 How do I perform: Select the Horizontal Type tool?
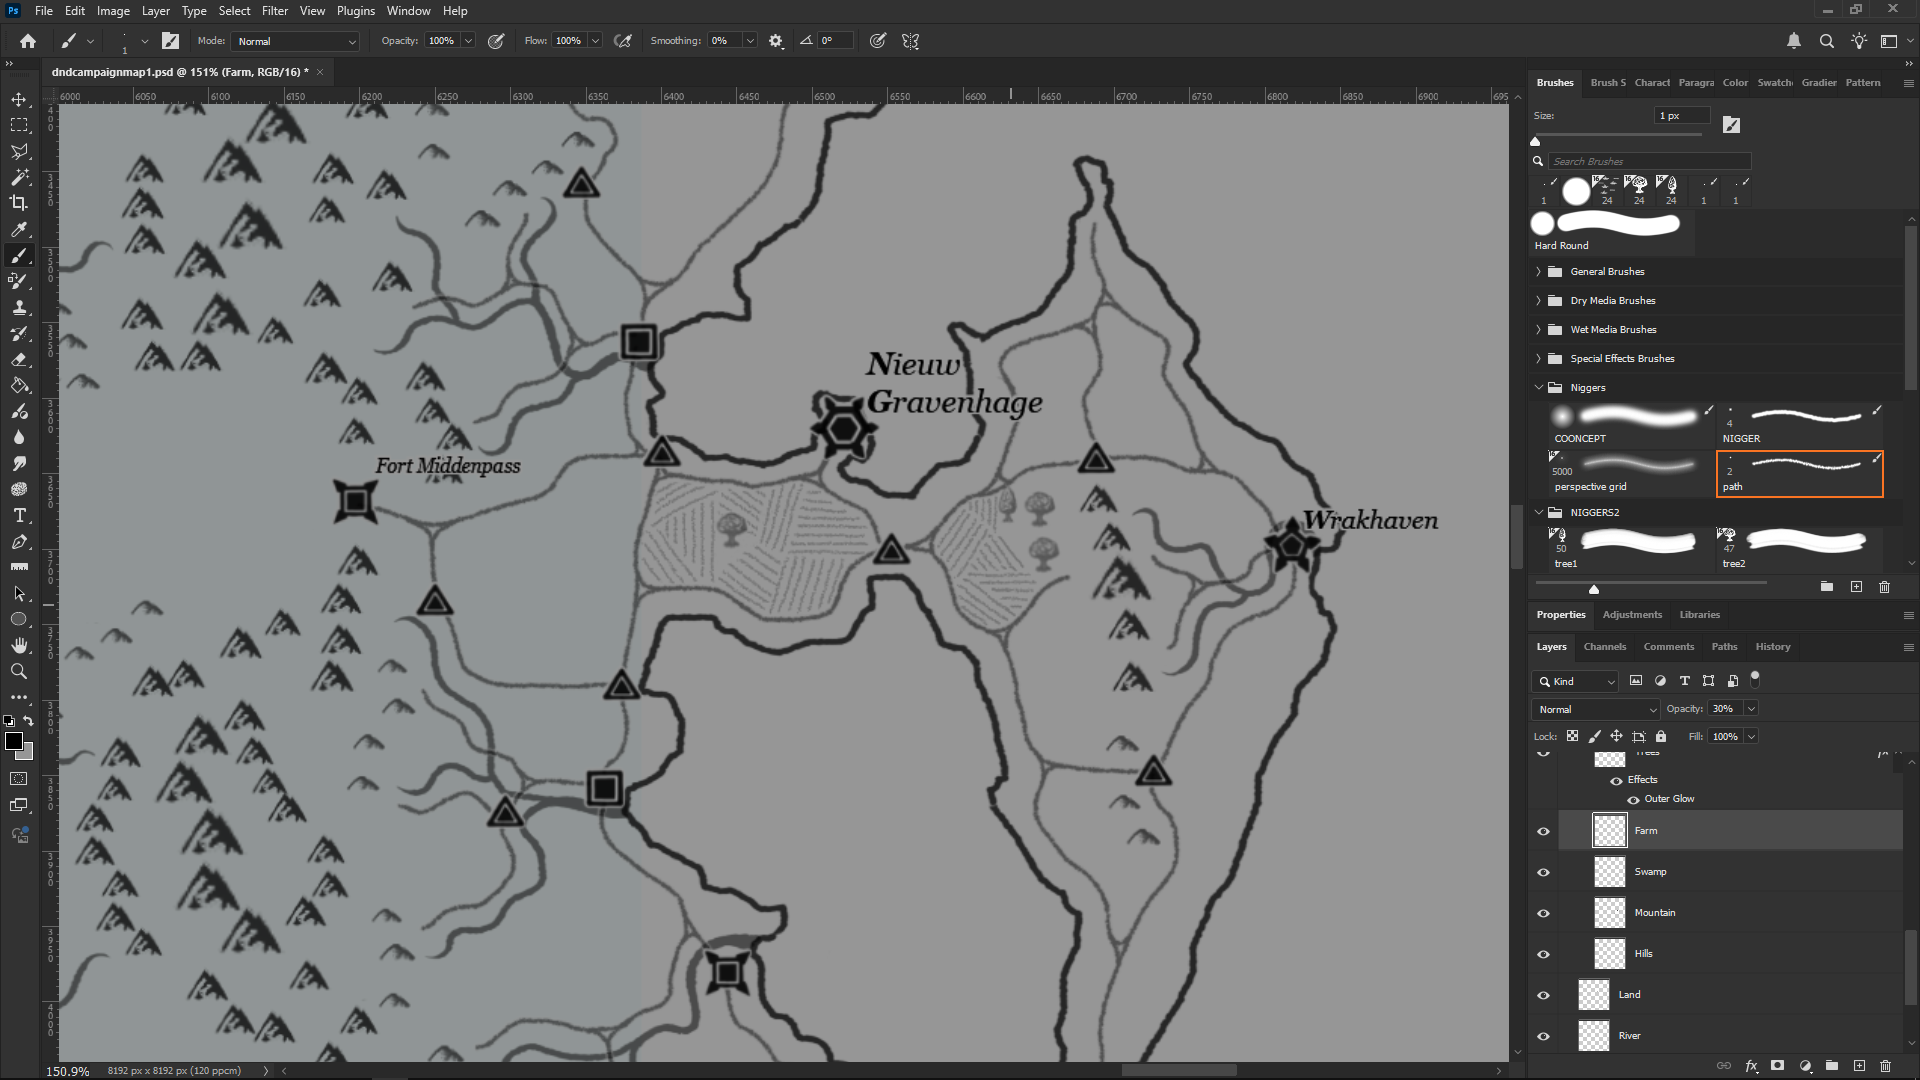(x=19, y=516)
